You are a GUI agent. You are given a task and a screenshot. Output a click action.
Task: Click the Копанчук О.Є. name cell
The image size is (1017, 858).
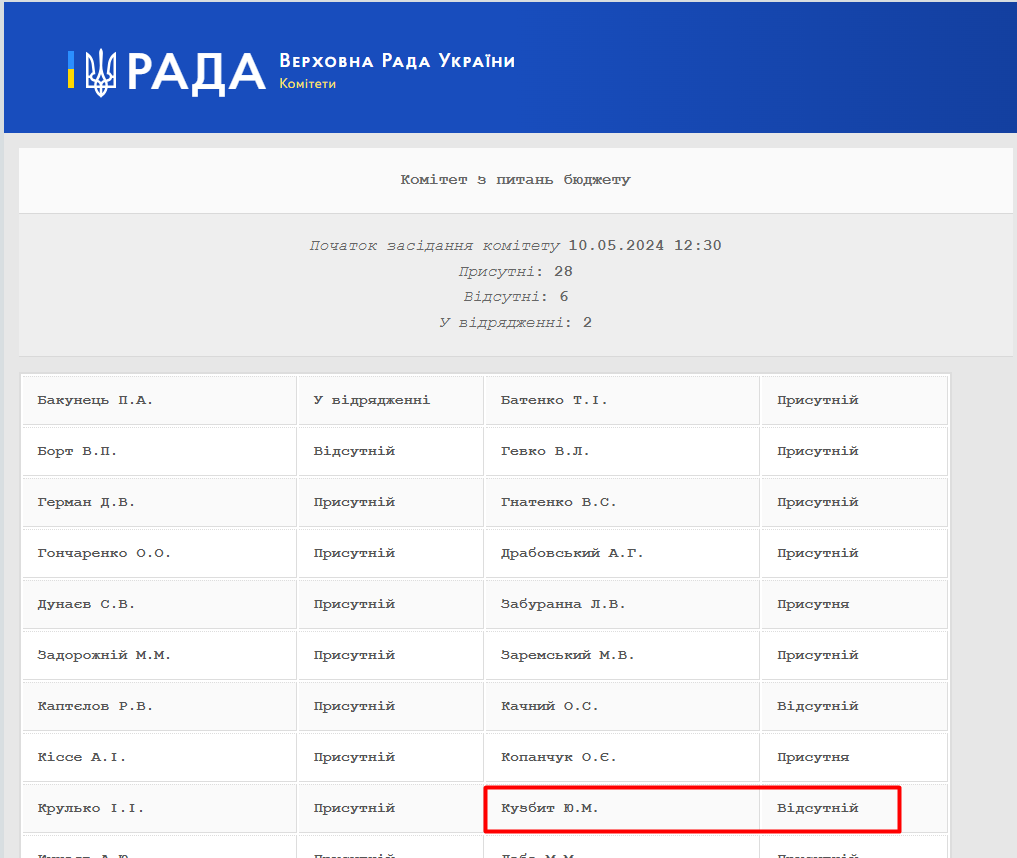click(622, 757)
